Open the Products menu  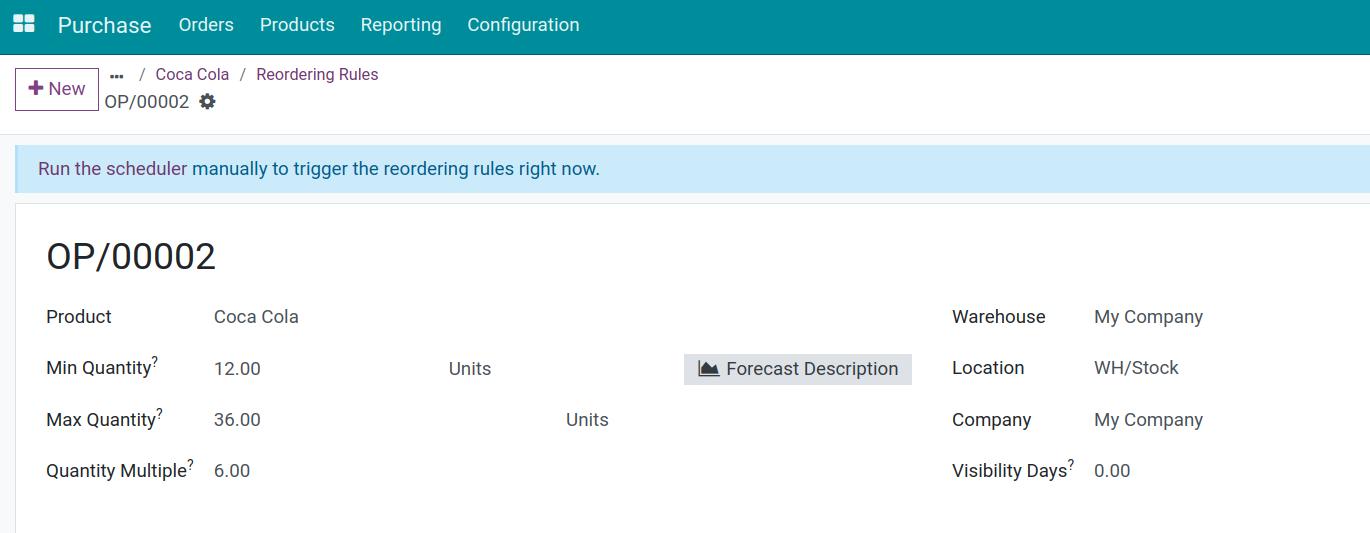[297, 25]
